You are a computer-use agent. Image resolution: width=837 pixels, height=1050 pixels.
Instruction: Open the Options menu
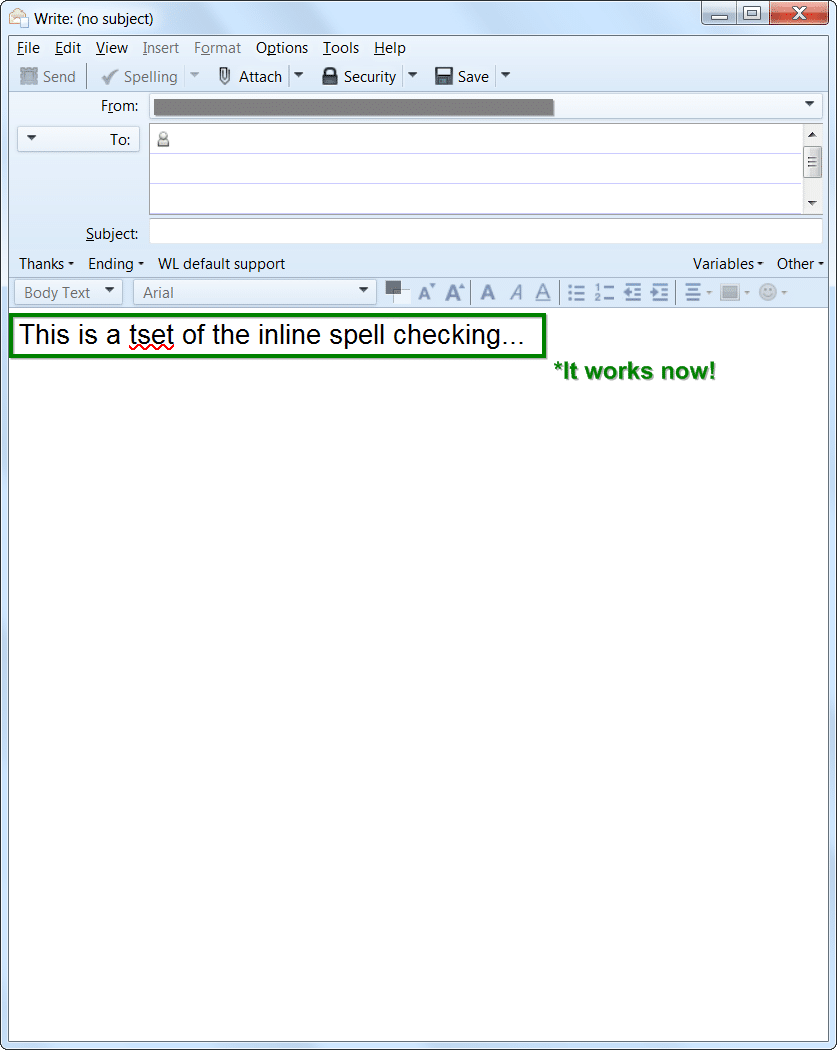(281, 48)
